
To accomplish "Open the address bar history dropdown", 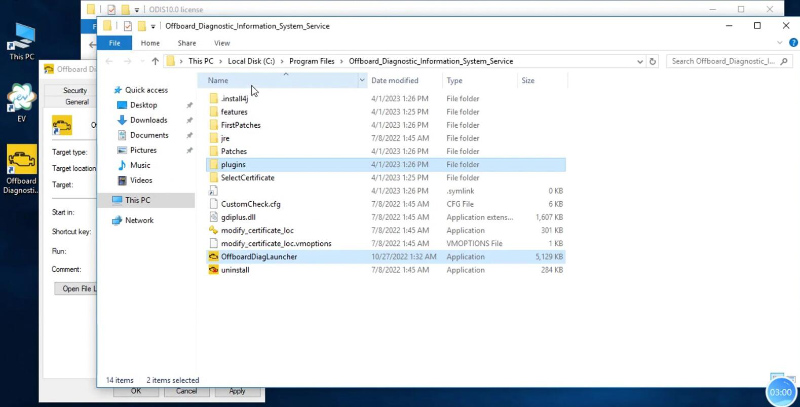I will (x=640, y=61).
